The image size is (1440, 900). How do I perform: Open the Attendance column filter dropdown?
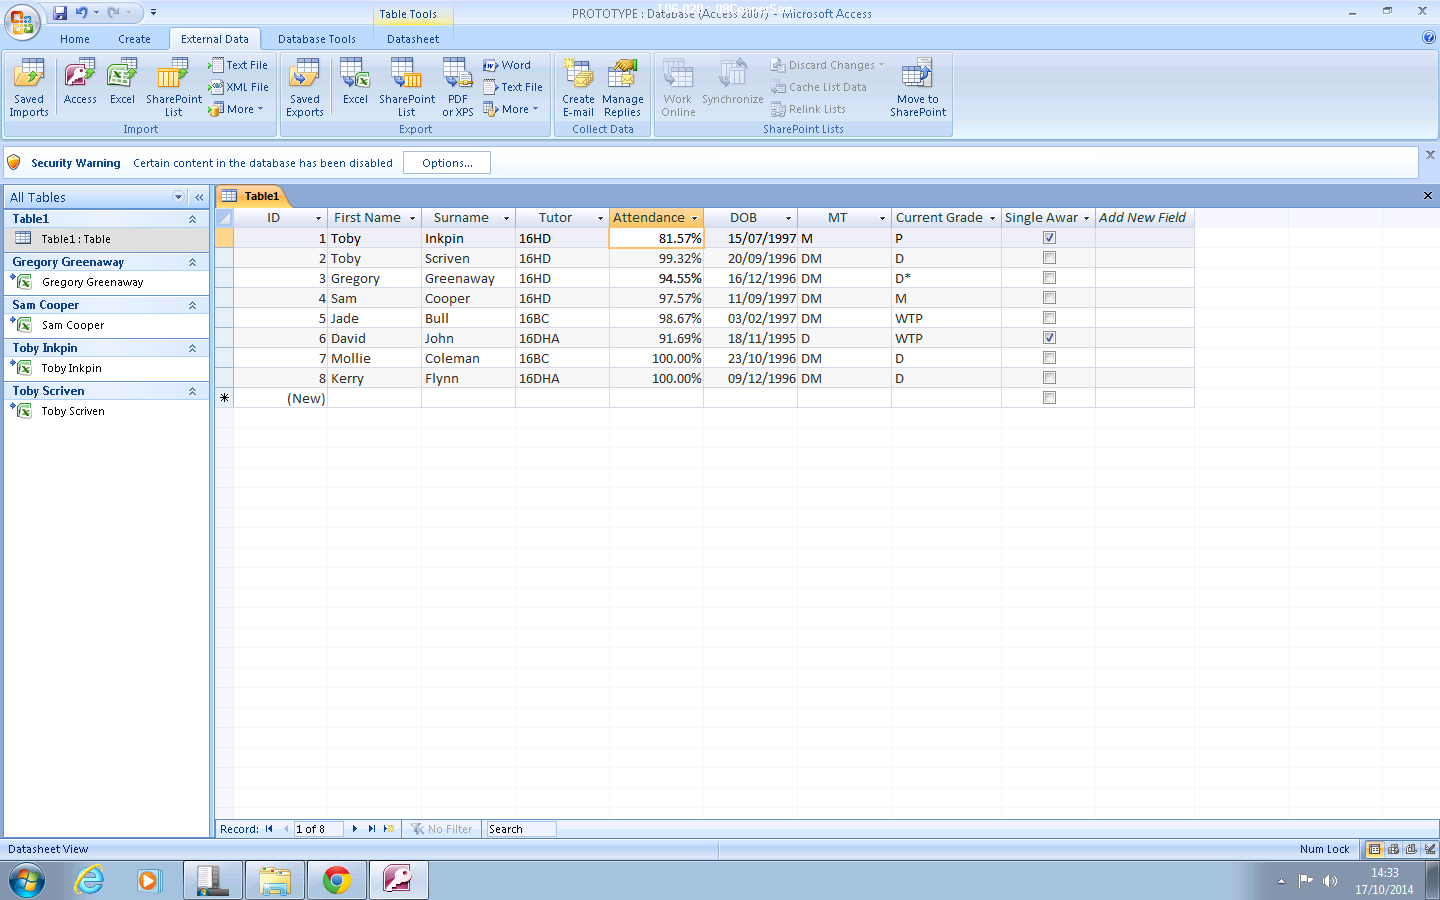point(696,217)
